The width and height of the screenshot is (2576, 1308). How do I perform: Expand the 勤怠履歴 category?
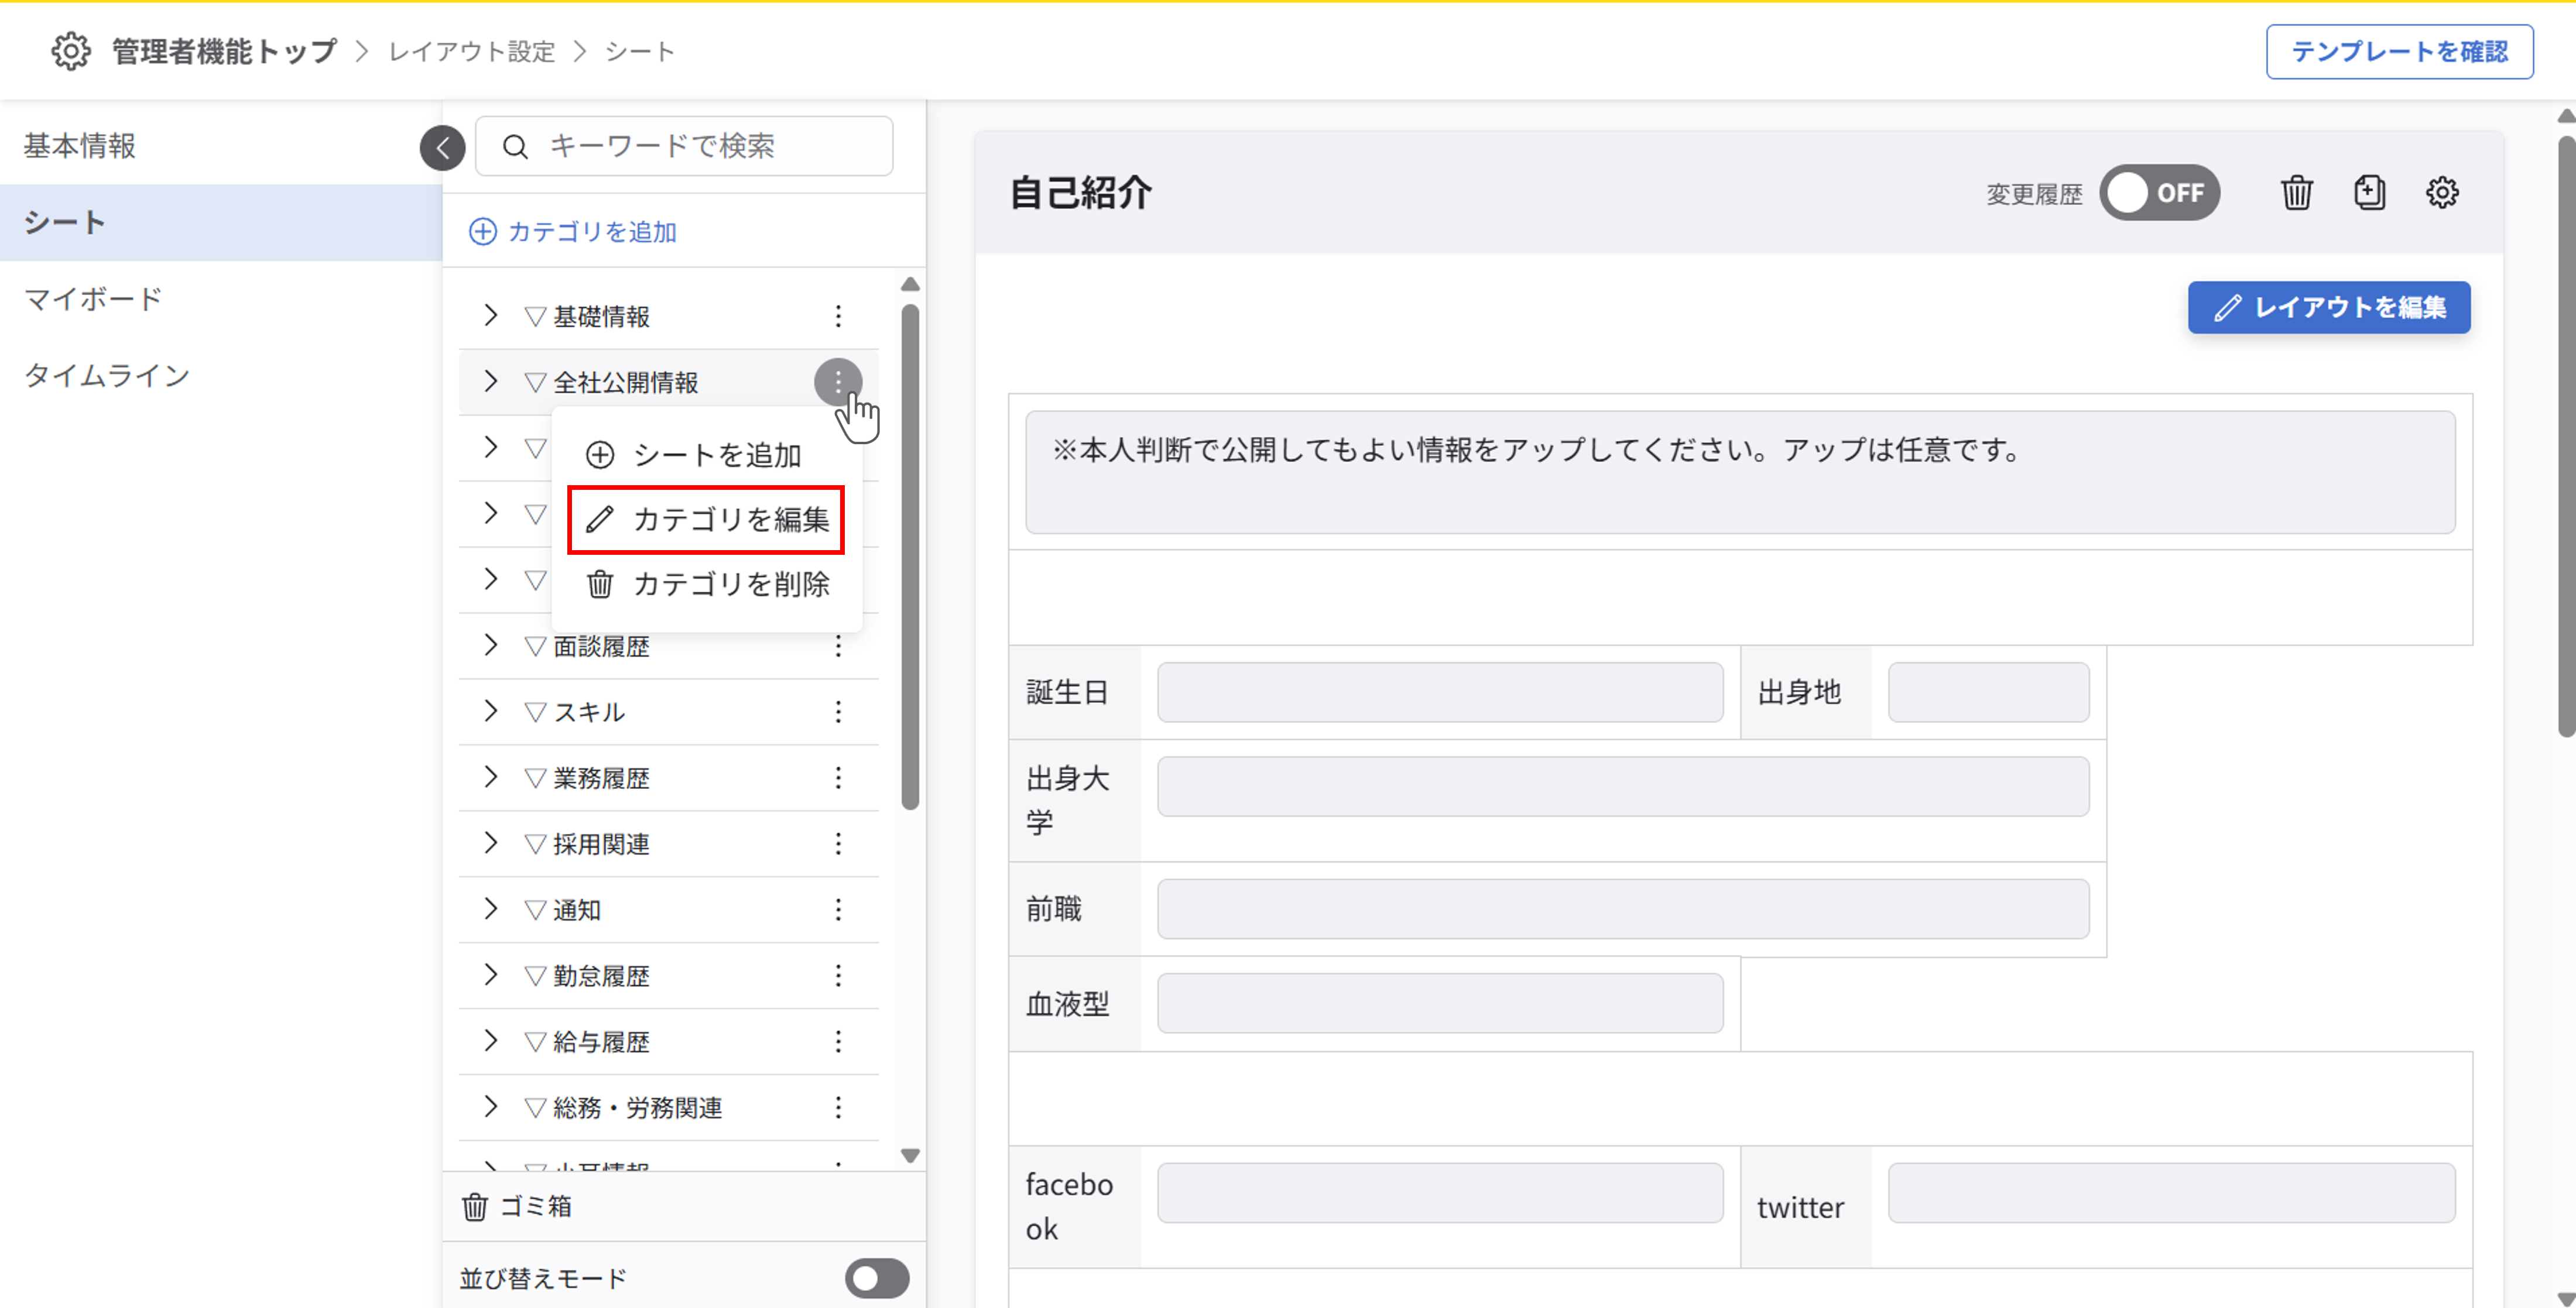[x=490, y=976]
